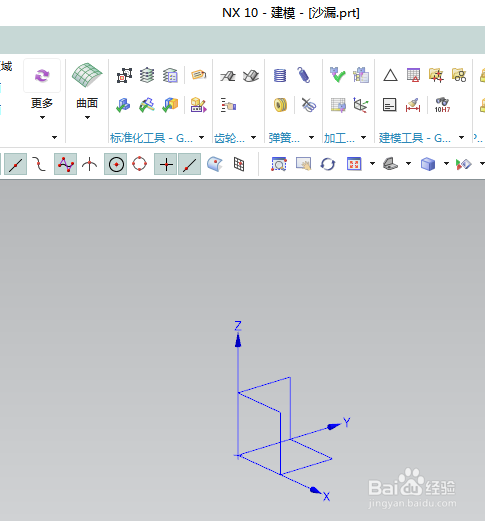Toggle the Control Point snap
The width and height of the screenshot is (485, 521).
(66, 164)
